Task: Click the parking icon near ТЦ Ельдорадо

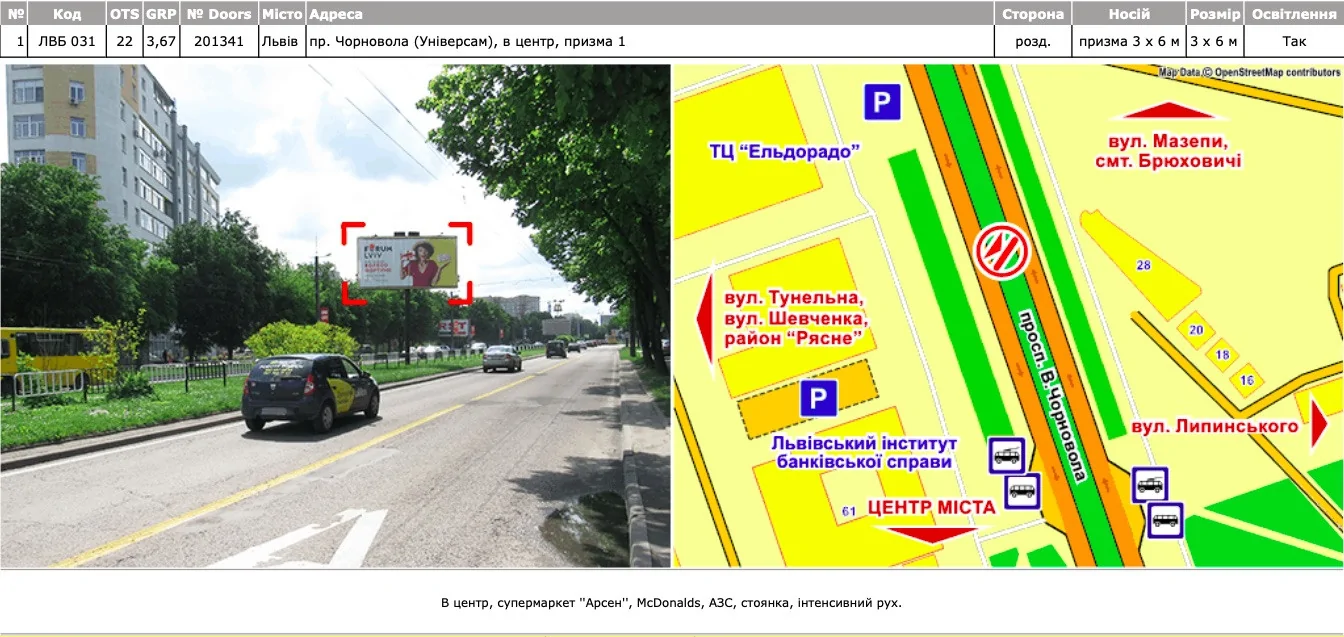Action: [882, 102]
